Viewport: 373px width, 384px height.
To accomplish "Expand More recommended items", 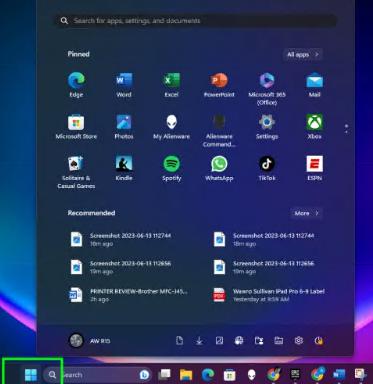I will click(306, 213).
